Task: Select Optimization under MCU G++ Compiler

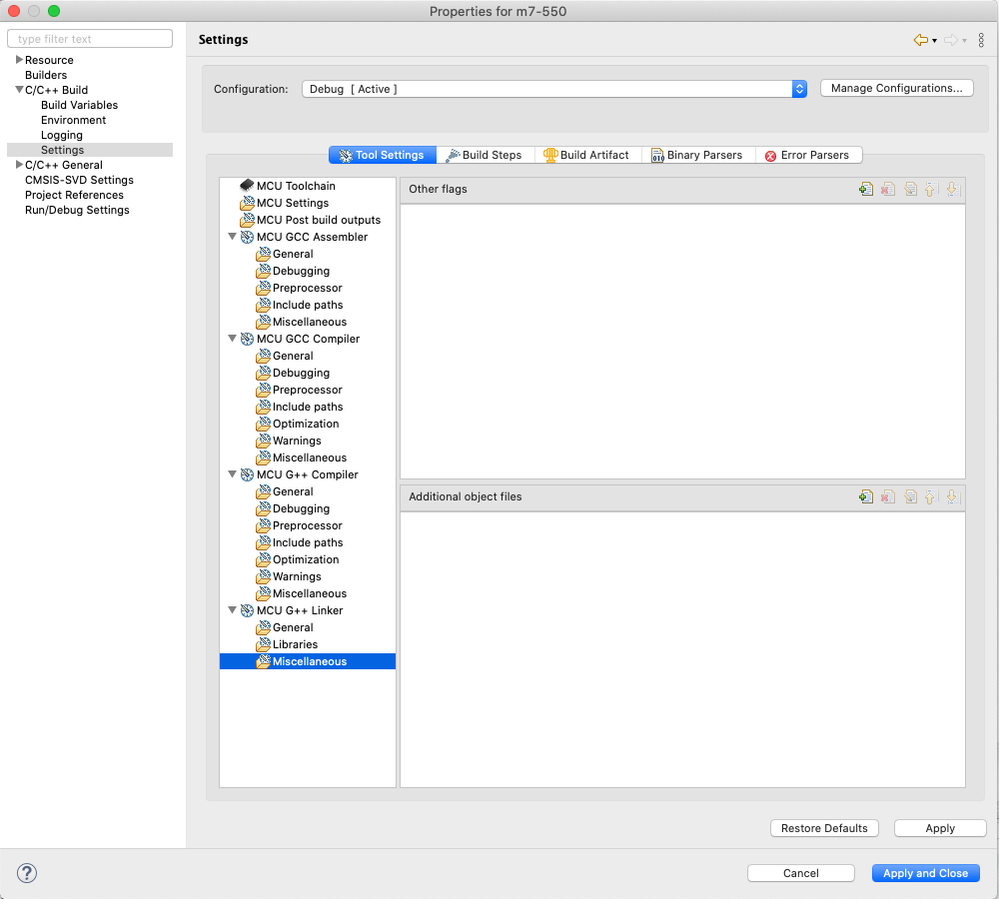Action: pyautogui.click(x=306, y=559)
